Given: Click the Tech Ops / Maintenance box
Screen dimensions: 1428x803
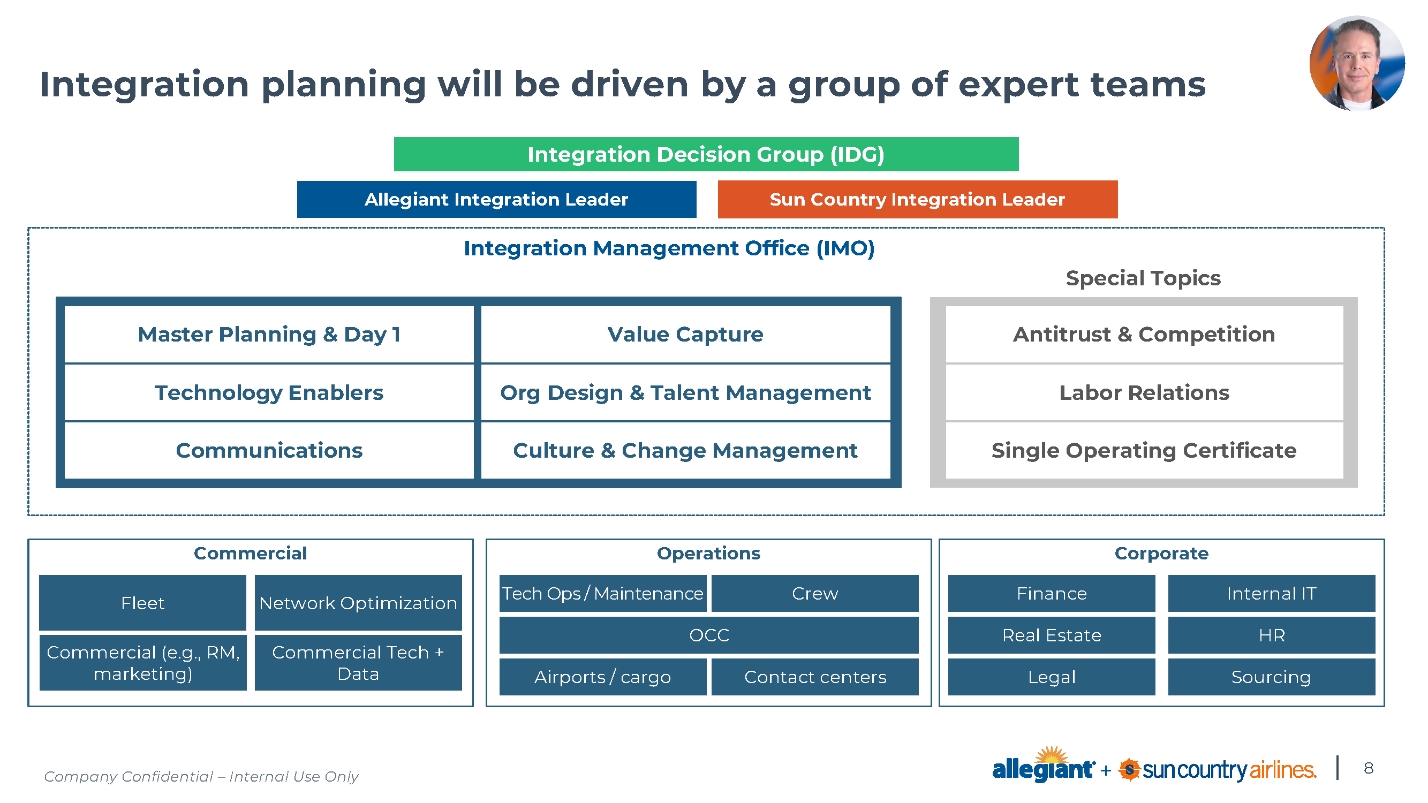Looking at the screenshot, I should click(x=603, y=594).
